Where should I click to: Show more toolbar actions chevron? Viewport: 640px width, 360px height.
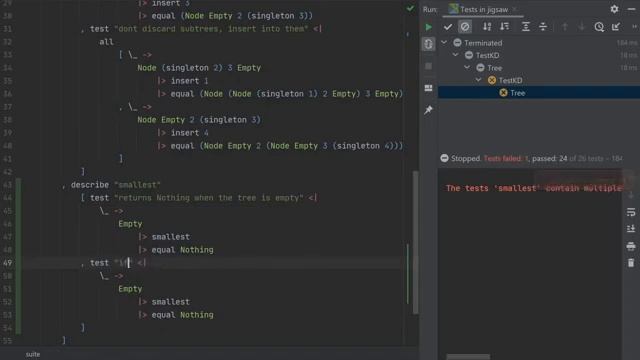click(634, 27)
